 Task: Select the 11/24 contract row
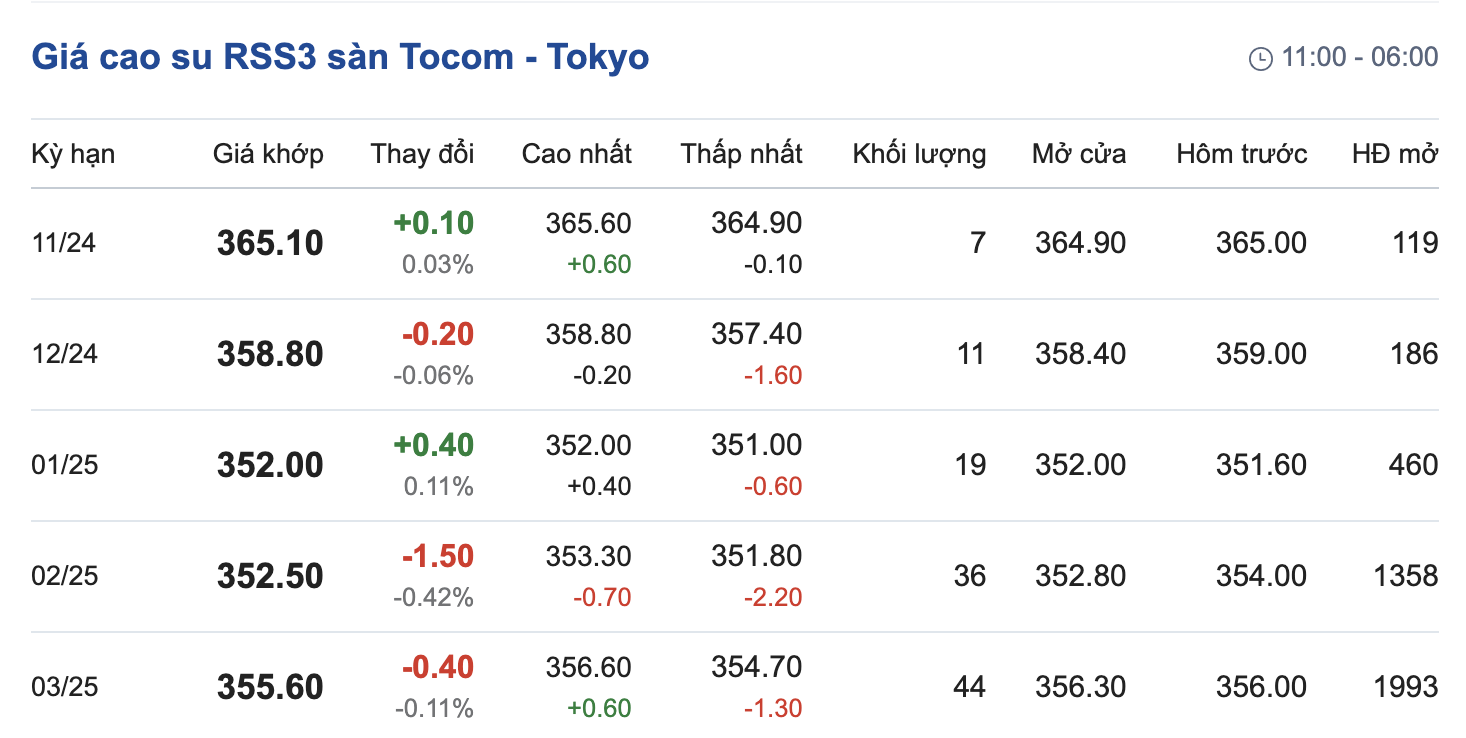click(735, 243)
